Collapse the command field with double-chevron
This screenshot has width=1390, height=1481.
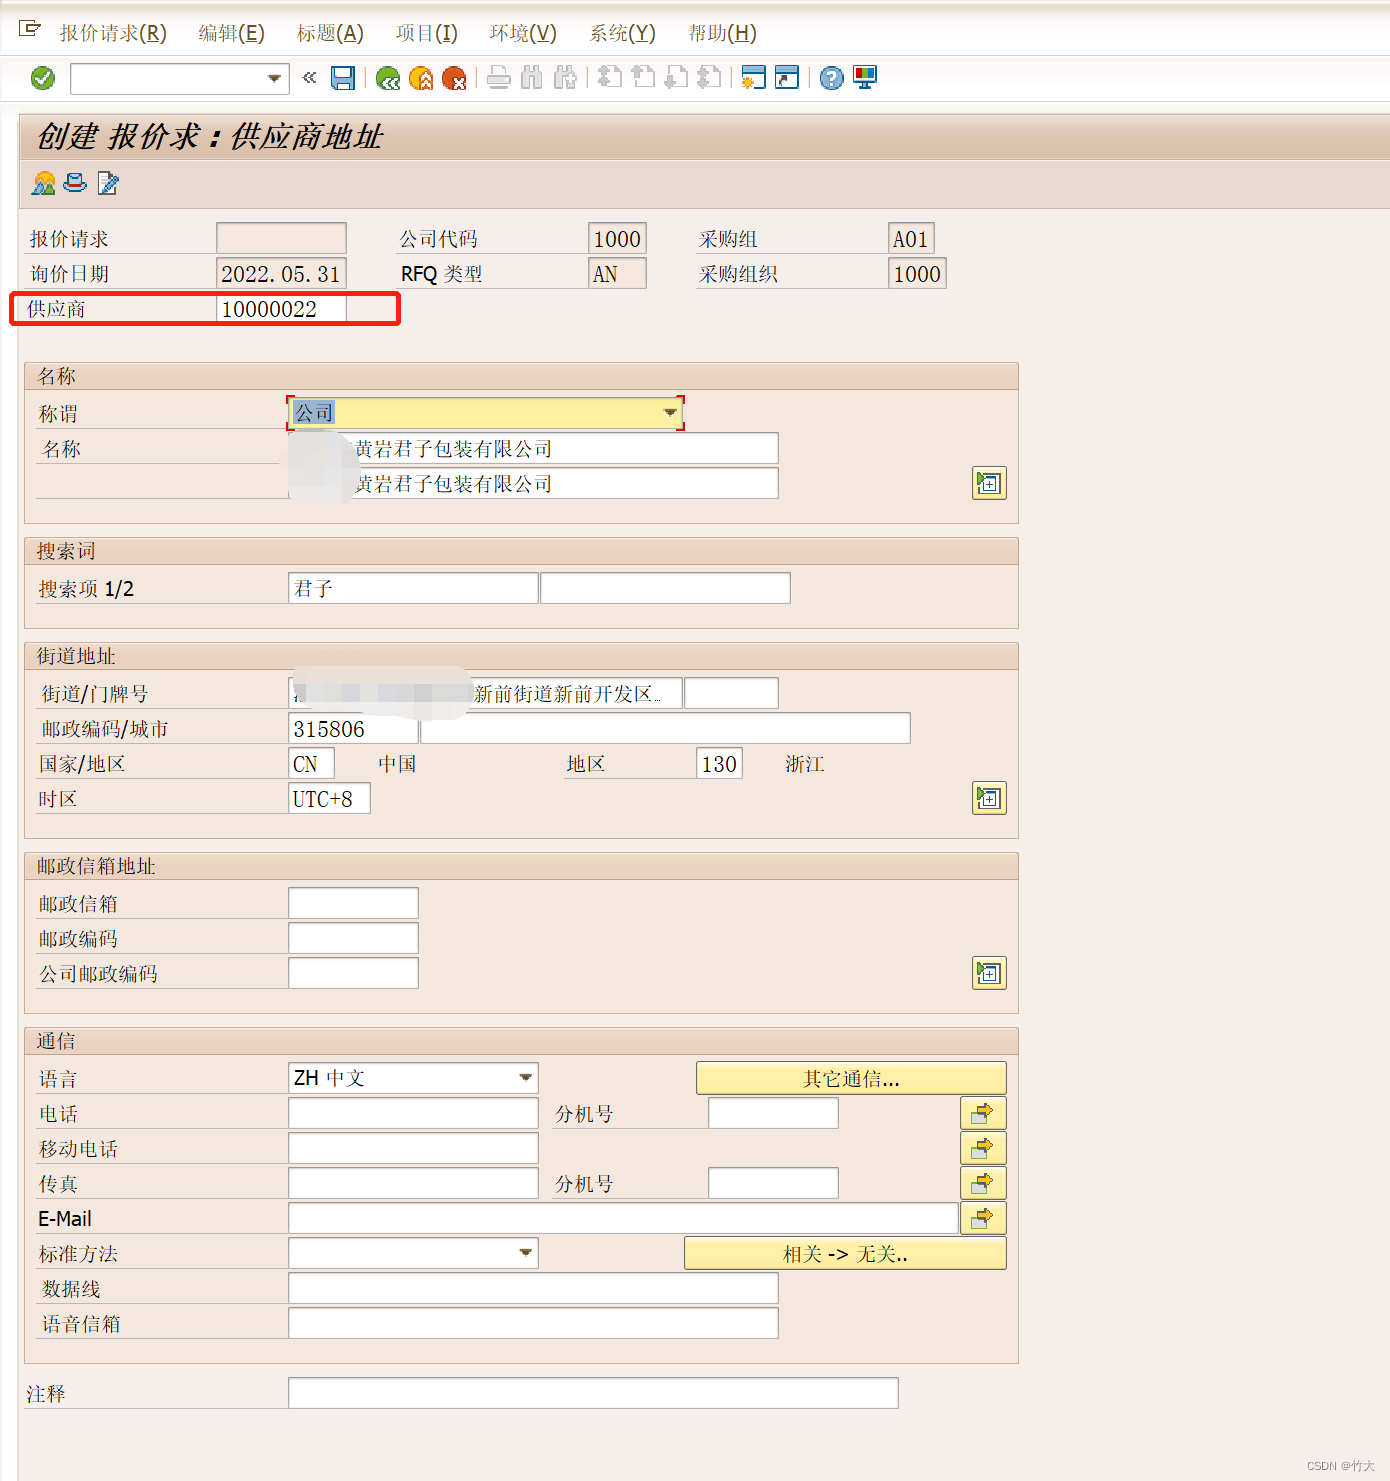[309, 77]
